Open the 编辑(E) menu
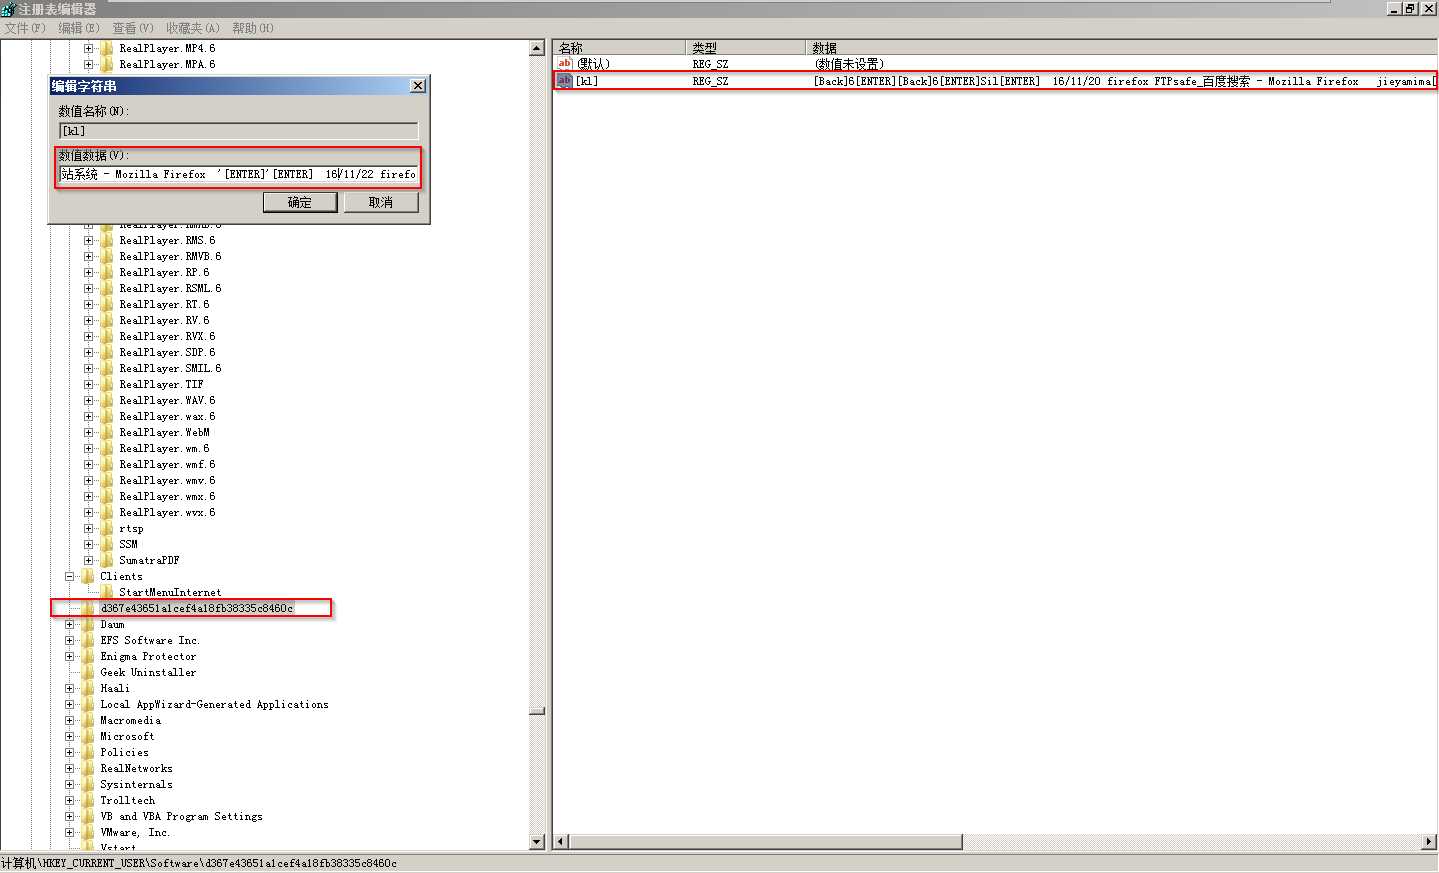The width and height of the screenshot is (1439, 873). pos(79,28)
